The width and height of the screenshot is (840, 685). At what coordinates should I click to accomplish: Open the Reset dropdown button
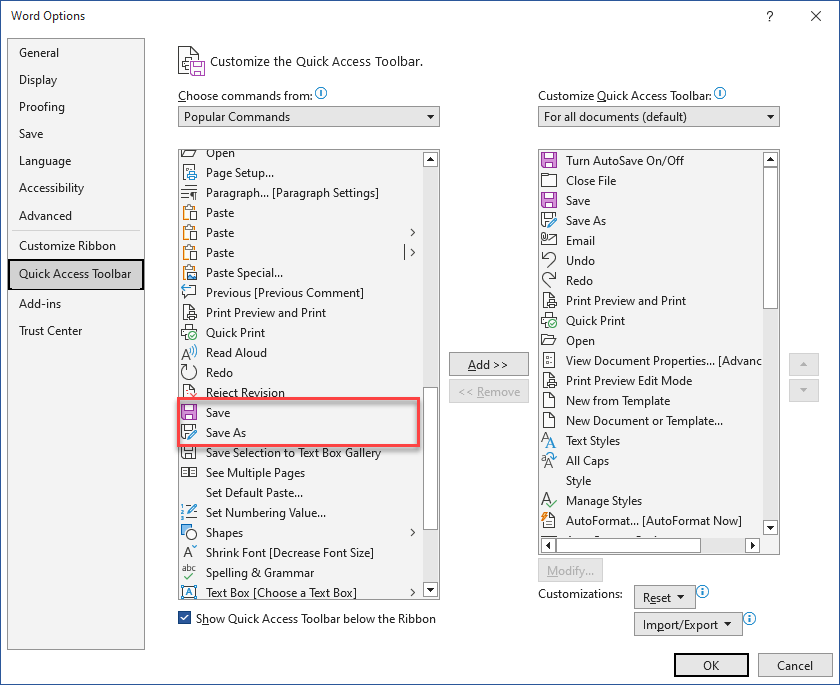tap(664, 597)
